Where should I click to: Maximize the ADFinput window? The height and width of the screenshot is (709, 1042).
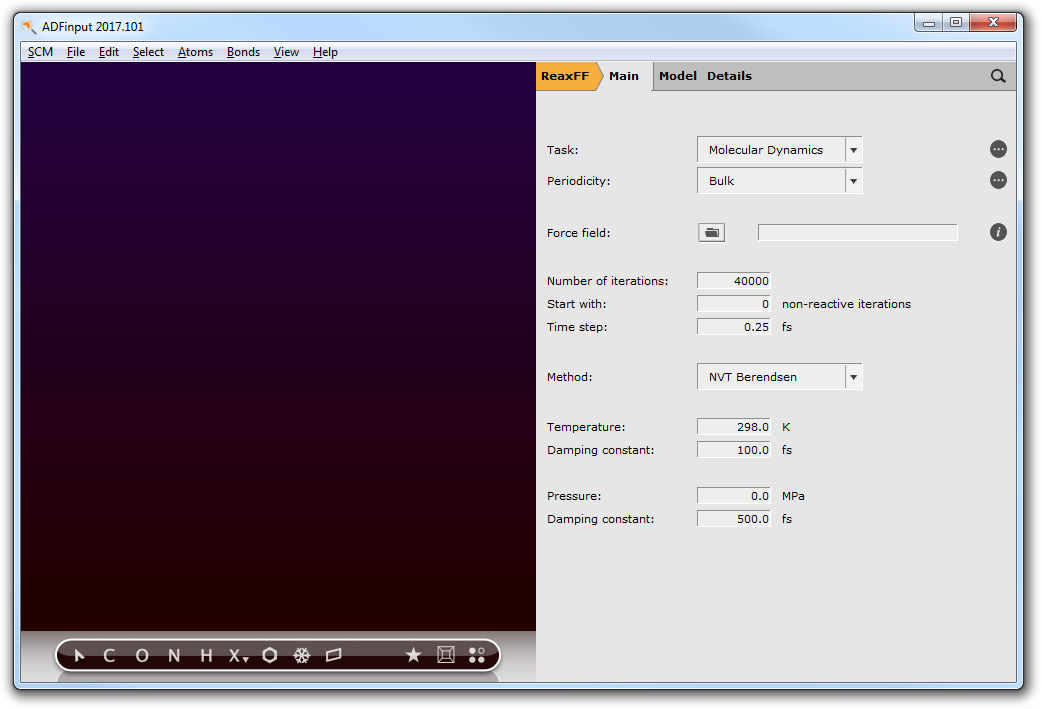[x=956, y=23]
